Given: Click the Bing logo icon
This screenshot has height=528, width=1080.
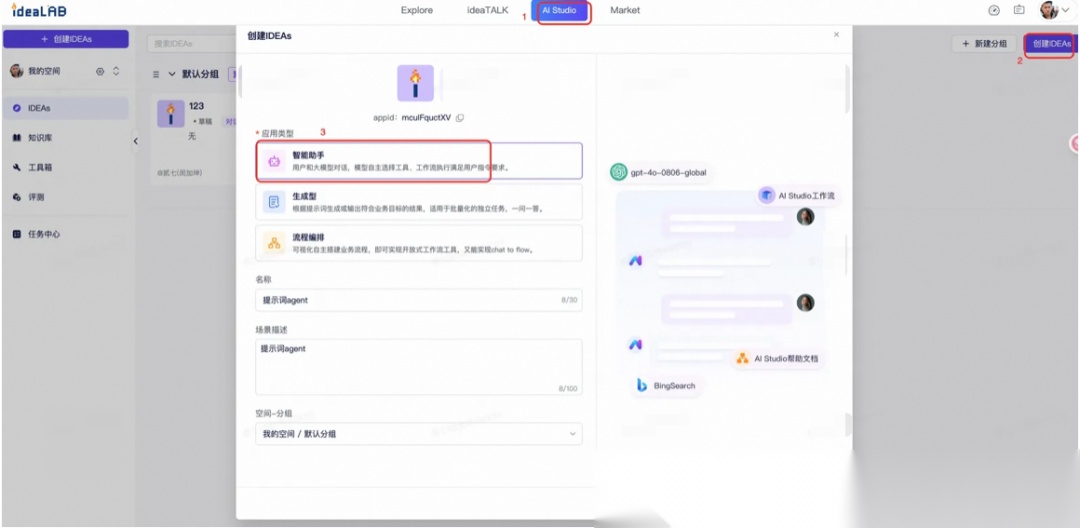Looking at the screenshot, I should (x=642, y=386).
